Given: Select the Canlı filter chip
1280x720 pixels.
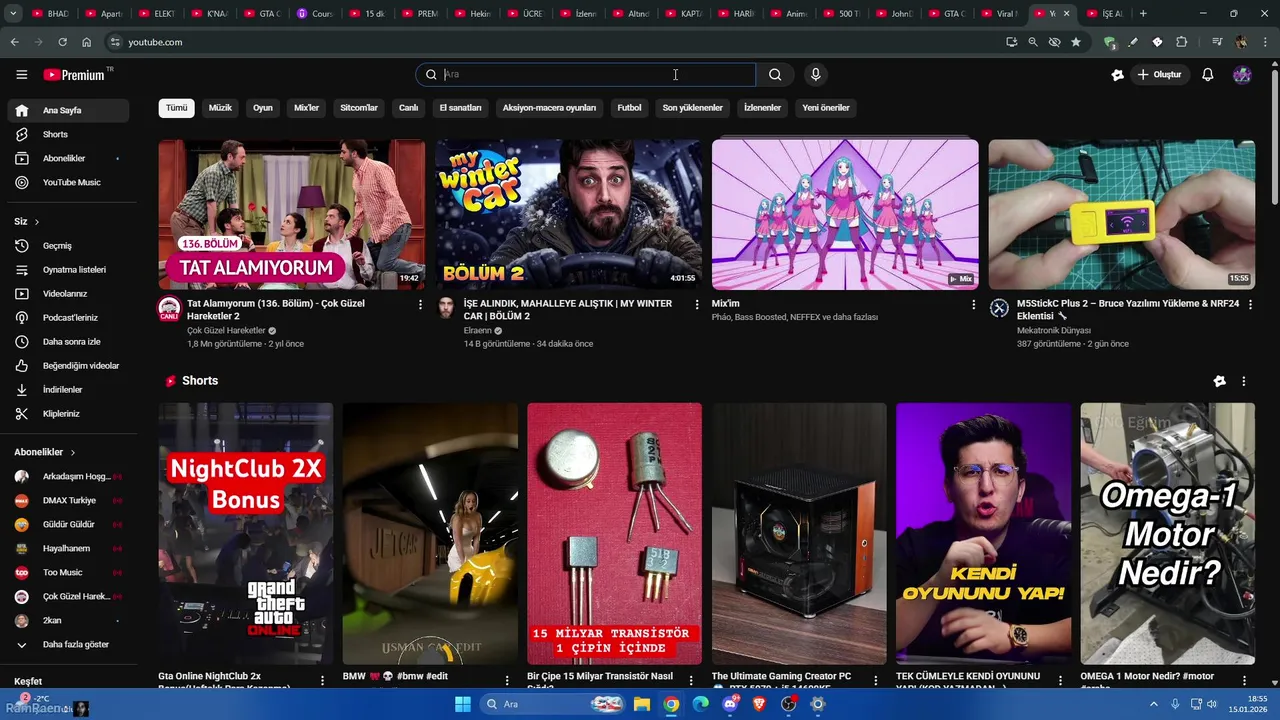Looking at the screenshot, I should [409, 108].
